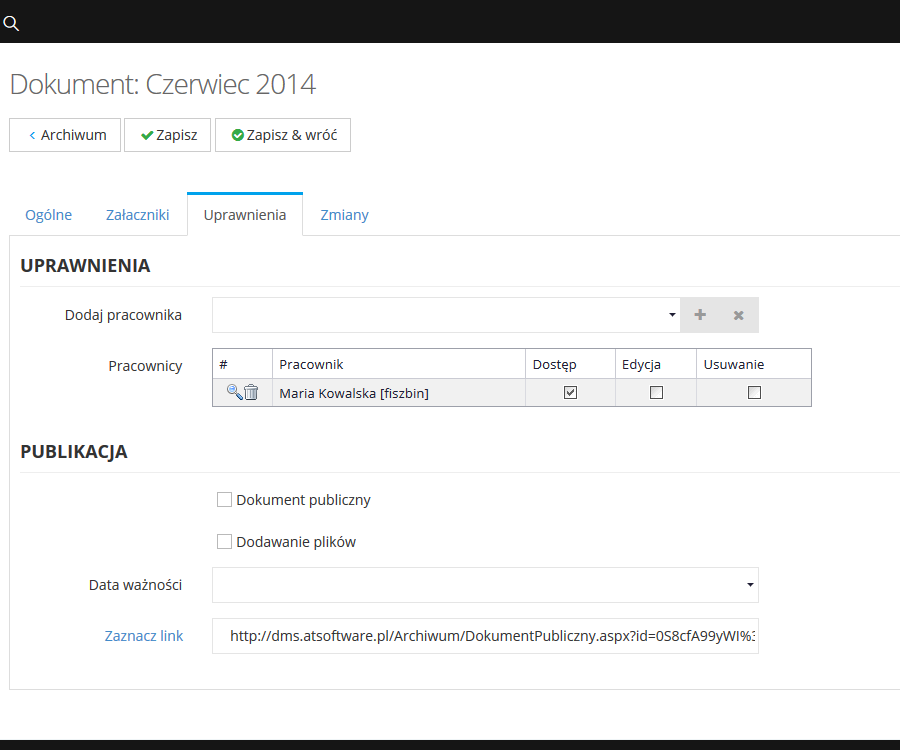View Maria Kowalska details magnifier icon
This screenshot has height=750, width=900.
pyautogui.click(x=234, y=392)
